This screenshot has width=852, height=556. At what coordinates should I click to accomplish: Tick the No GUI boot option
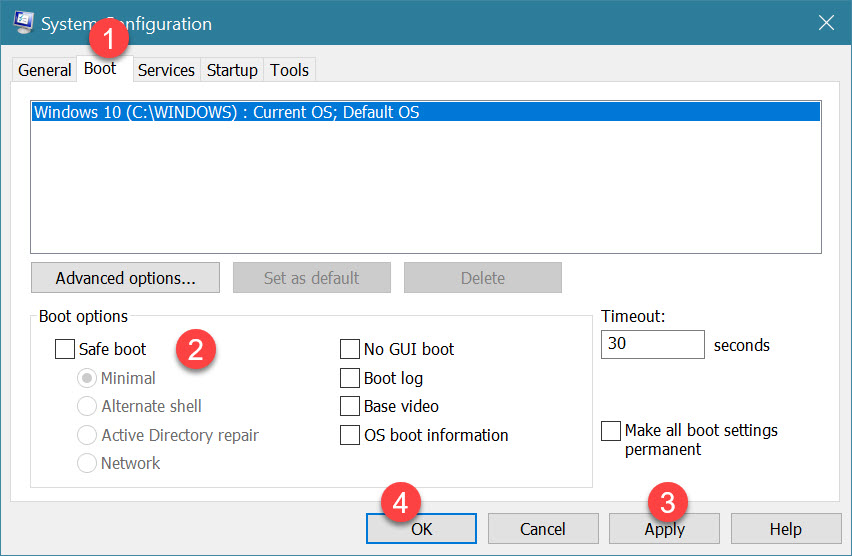(x=350, y=349)
